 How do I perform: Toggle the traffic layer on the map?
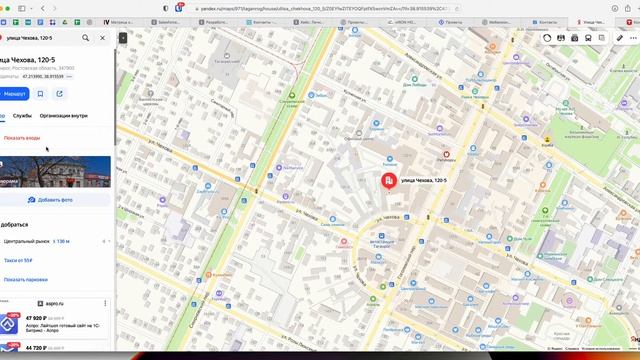coord(547,38)
